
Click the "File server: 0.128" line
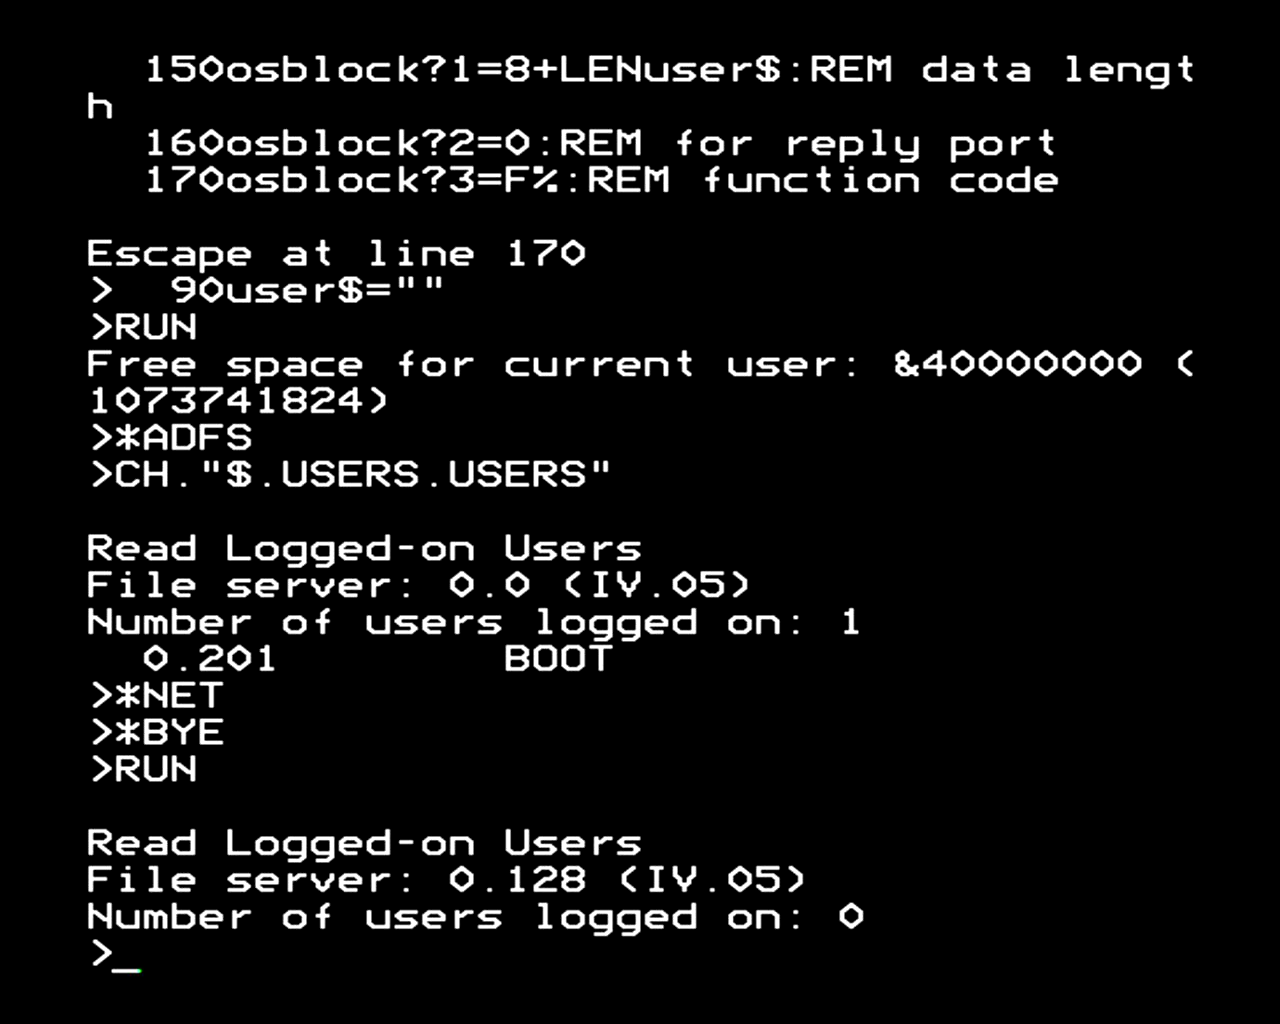(445, 881)
